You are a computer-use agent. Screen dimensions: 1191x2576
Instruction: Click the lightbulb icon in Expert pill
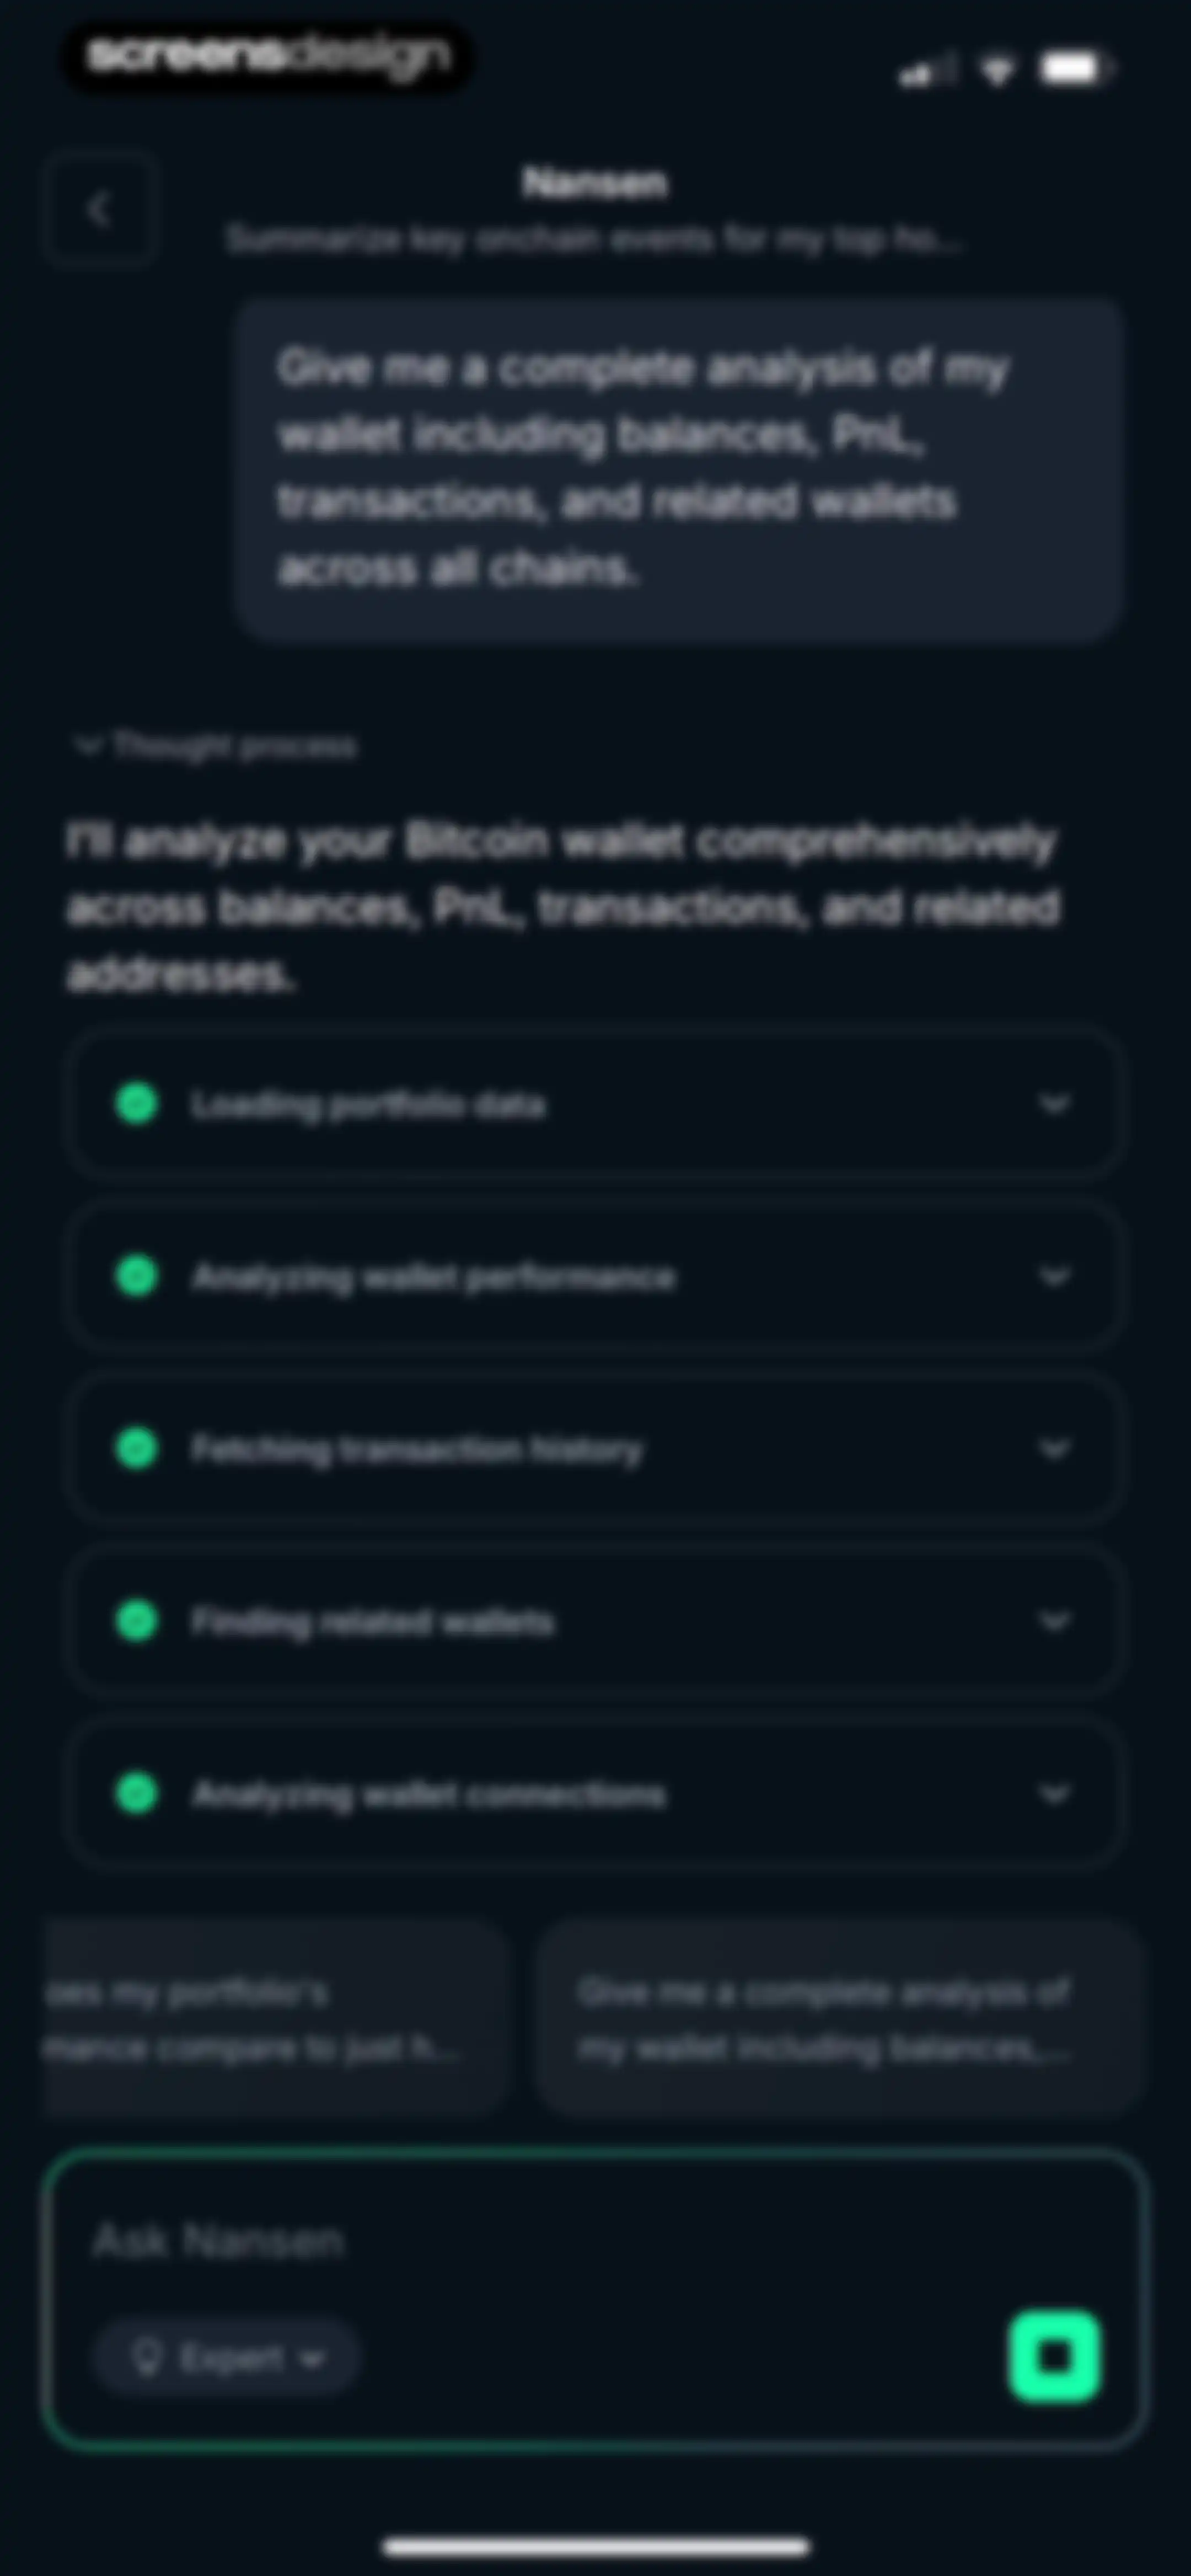pos(147,2358)
